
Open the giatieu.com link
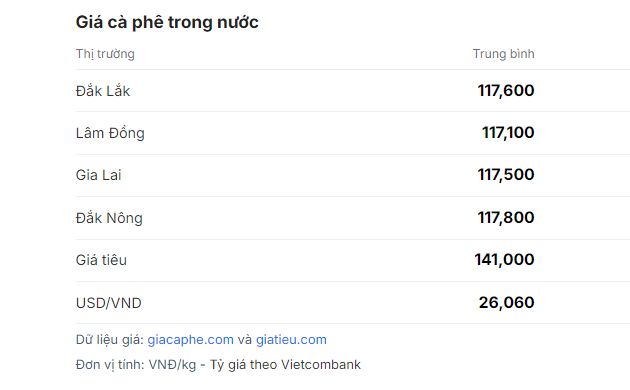click(291, 340)
